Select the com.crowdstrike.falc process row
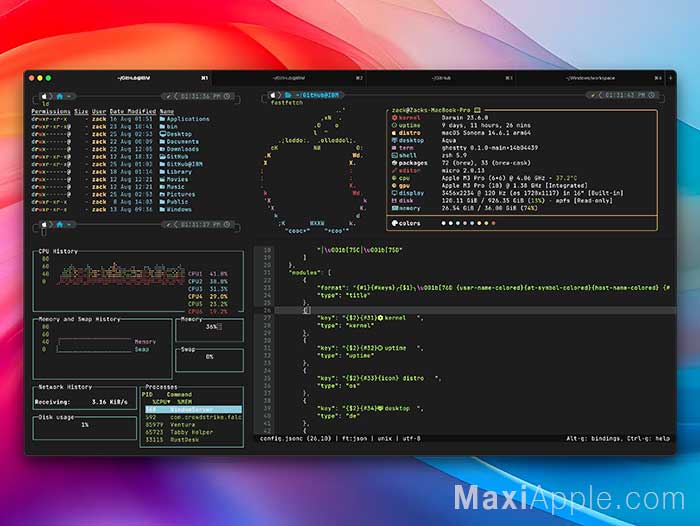The height and width of the screenshot is (526, 700). coord(193,417)
